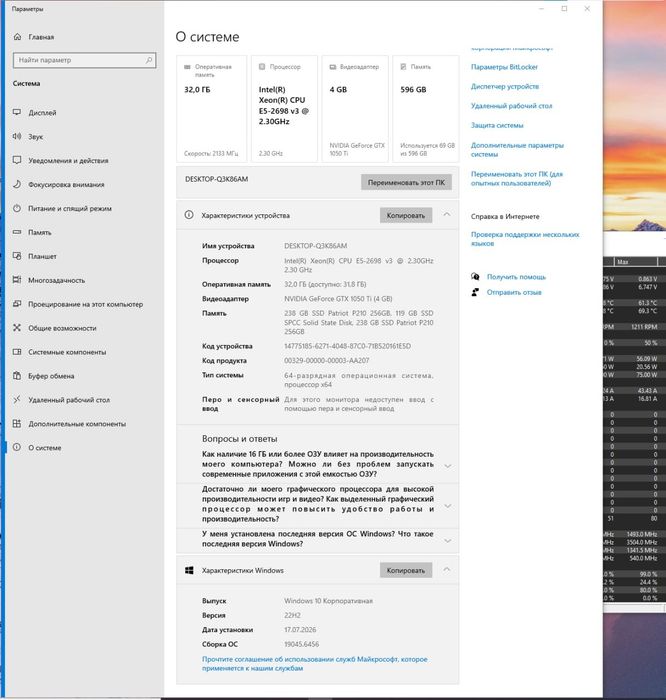Copy Windows specs with Копировать button

click(x=406, y=570)
